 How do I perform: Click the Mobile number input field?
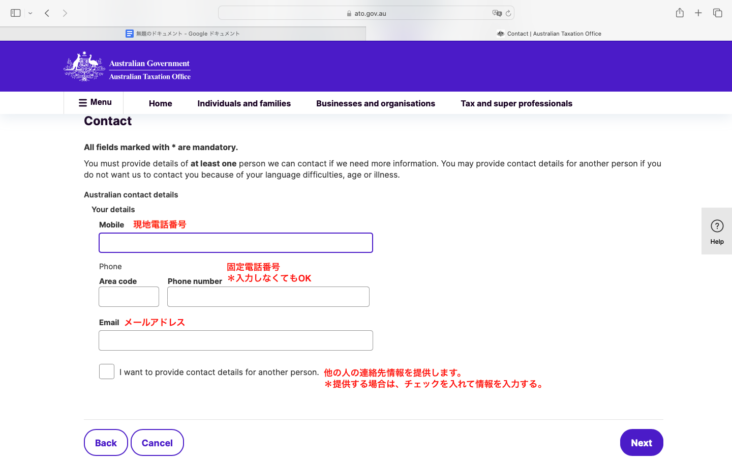(x=235, y=243)
